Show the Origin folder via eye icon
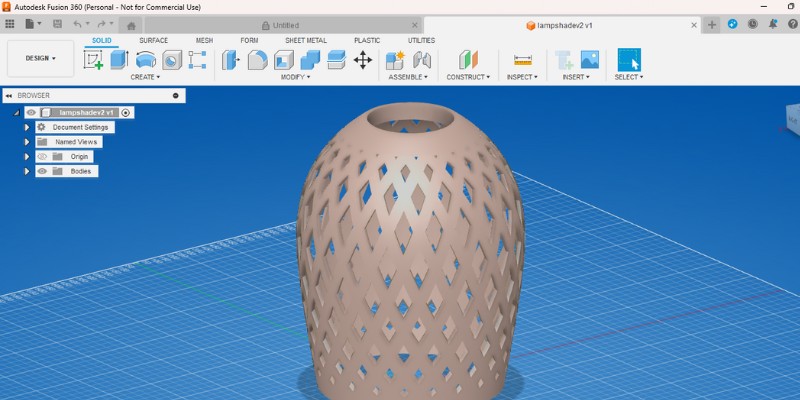The image size is (800, 400). (42, 157)
